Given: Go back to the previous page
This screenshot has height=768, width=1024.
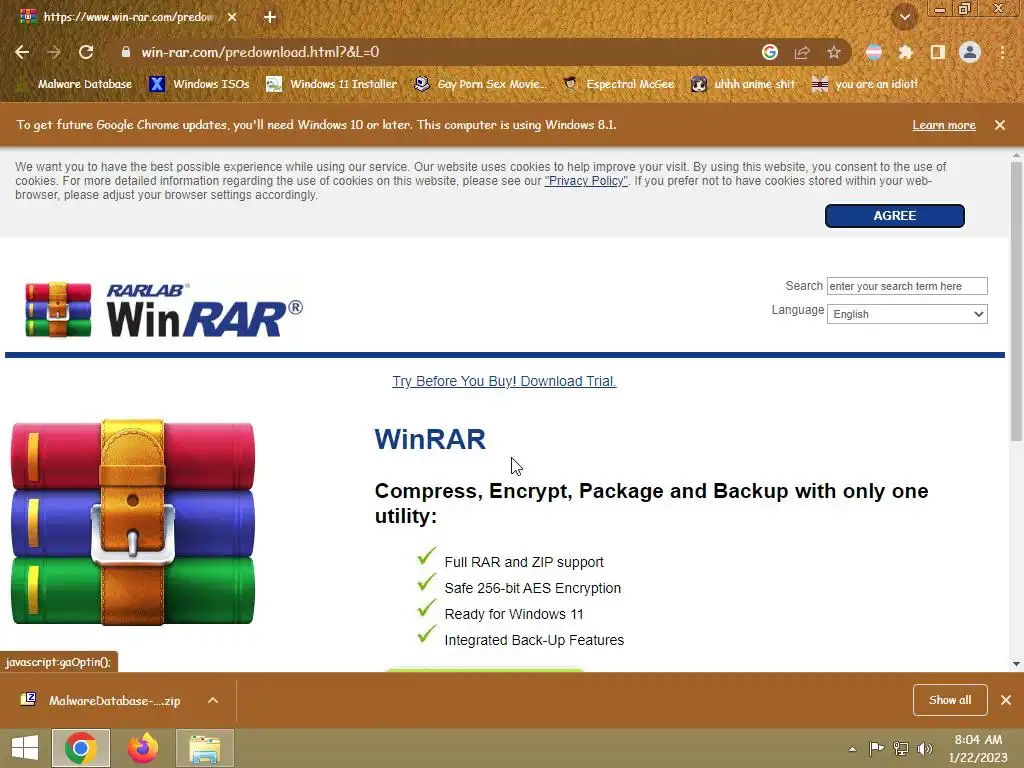Looking at the screenshot, I should point(22,52).
